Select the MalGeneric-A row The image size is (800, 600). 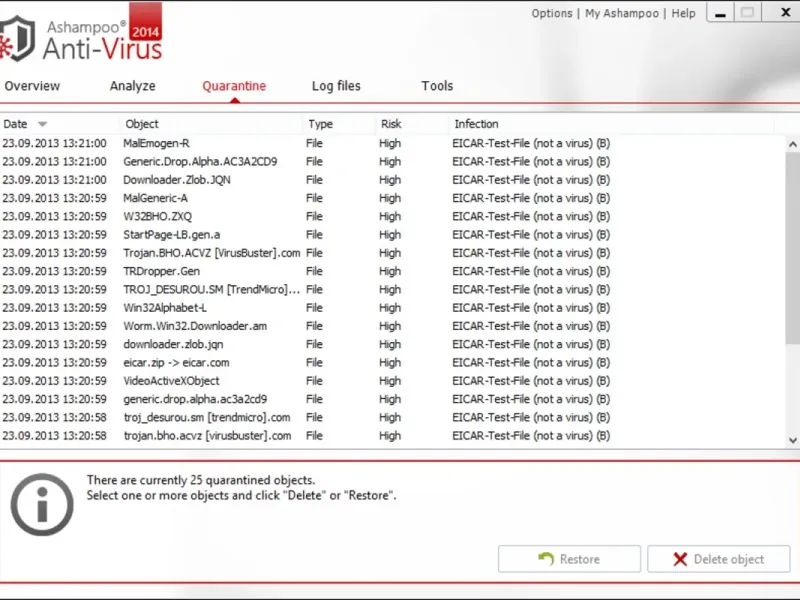pyautogui.click(x=393, y=198)
